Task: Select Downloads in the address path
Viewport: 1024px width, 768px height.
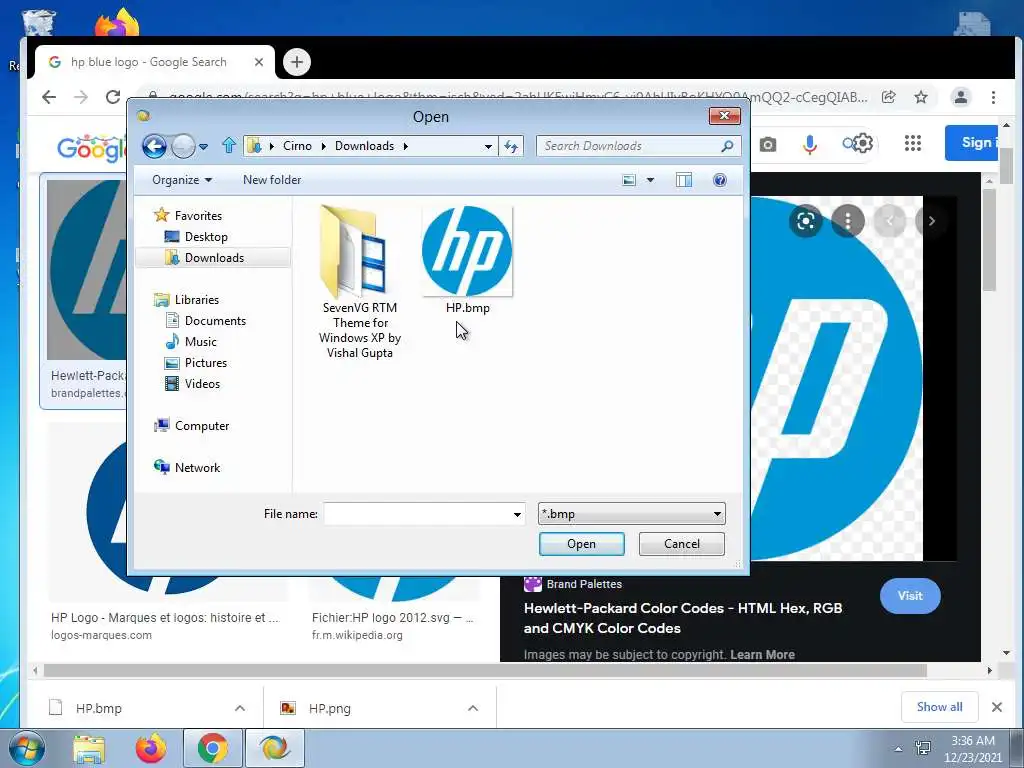Action: [x=364, y=146]
